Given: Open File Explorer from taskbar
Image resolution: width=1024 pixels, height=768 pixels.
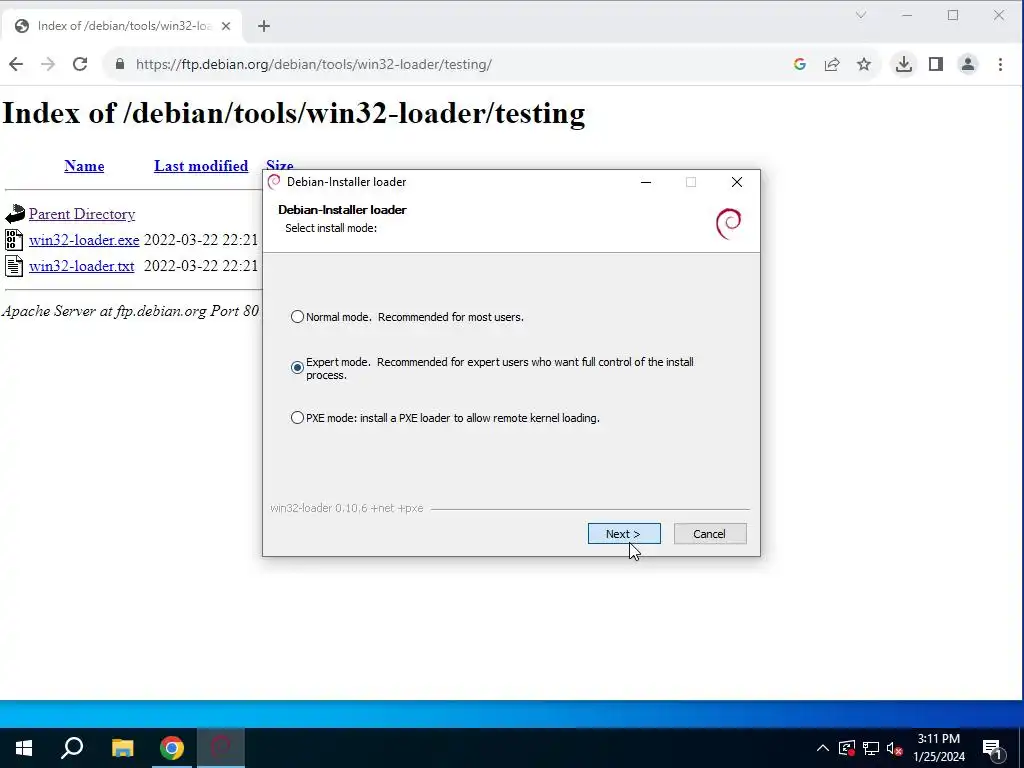Looking at the screenshot, I should click(x=122, y=748).
